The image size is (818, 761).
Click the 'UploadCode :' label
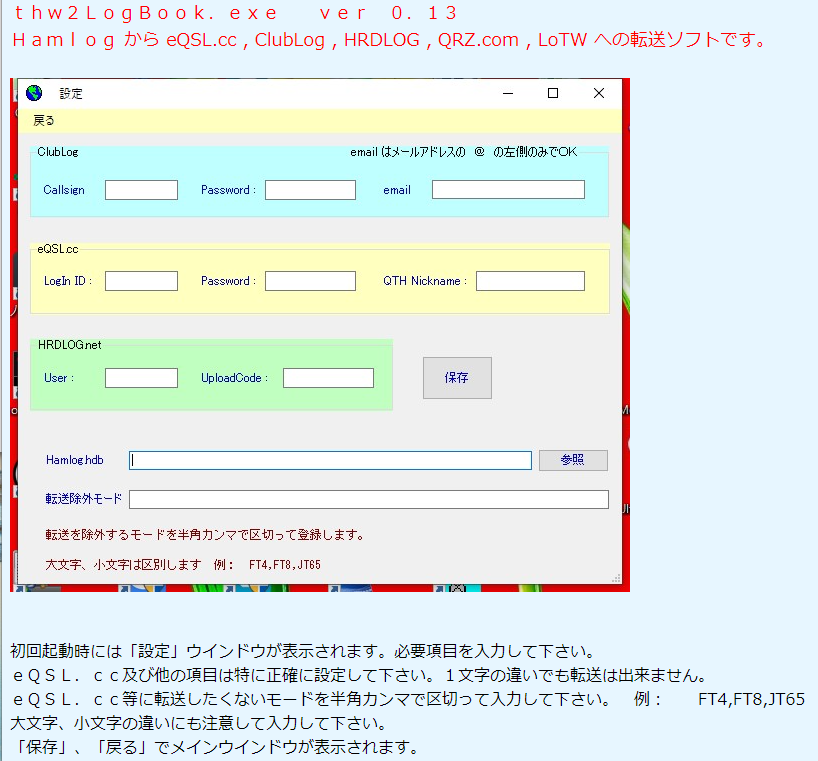coord(234,378)
